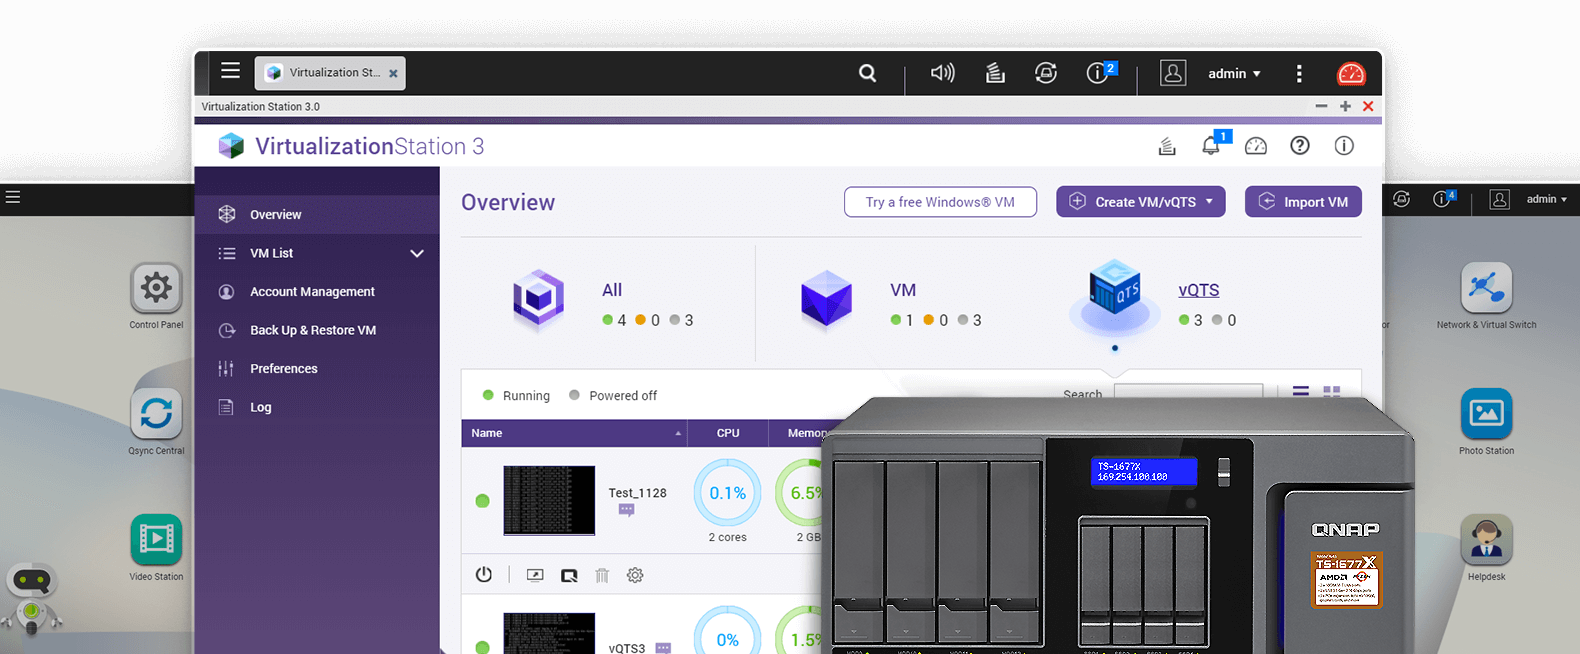Open Virtualization Station task stack icon
This screenshot has height=654, width=1580.
coord(1167,146)
